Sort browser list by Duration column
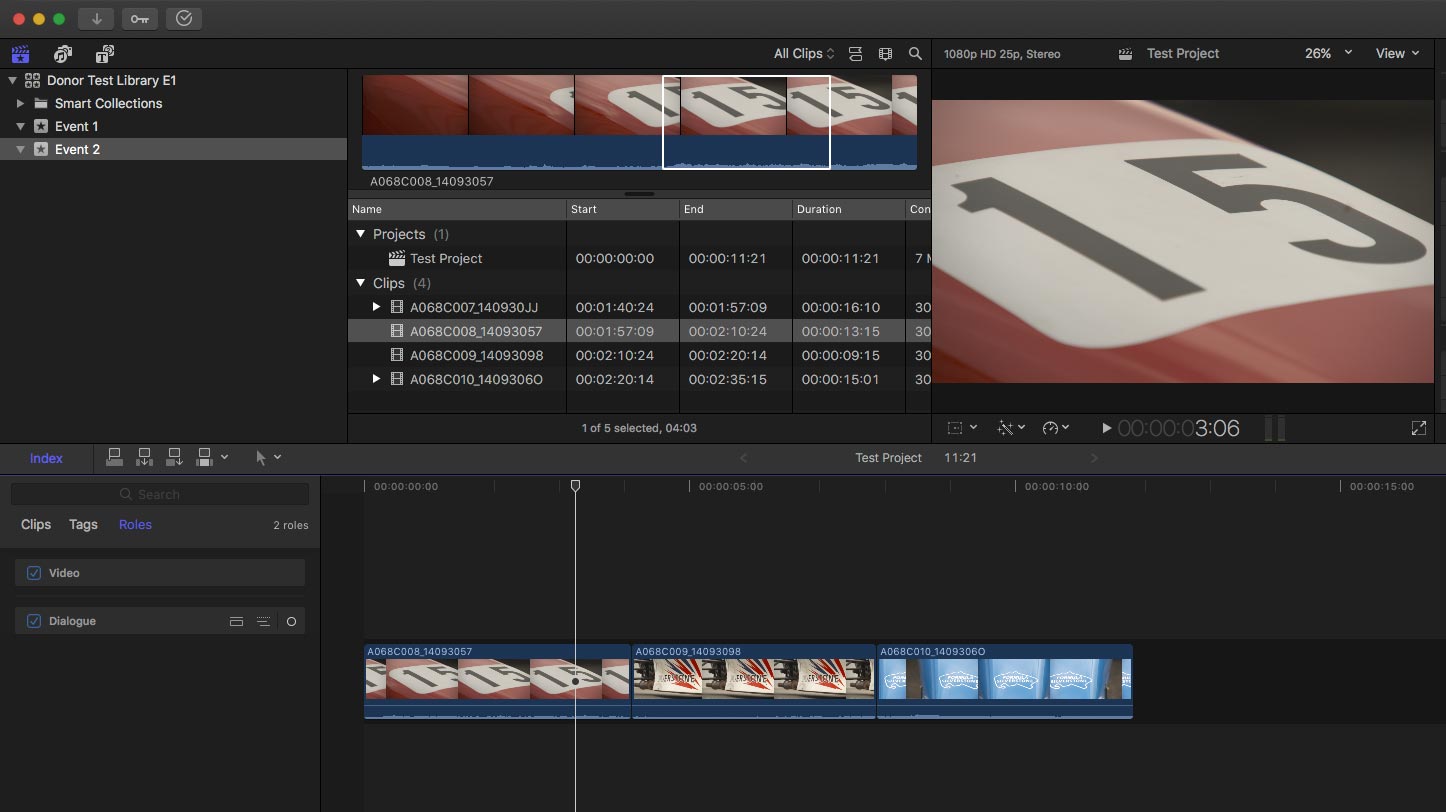The image size is (1446, 812). pyautogui.click(x=848, y=209)
